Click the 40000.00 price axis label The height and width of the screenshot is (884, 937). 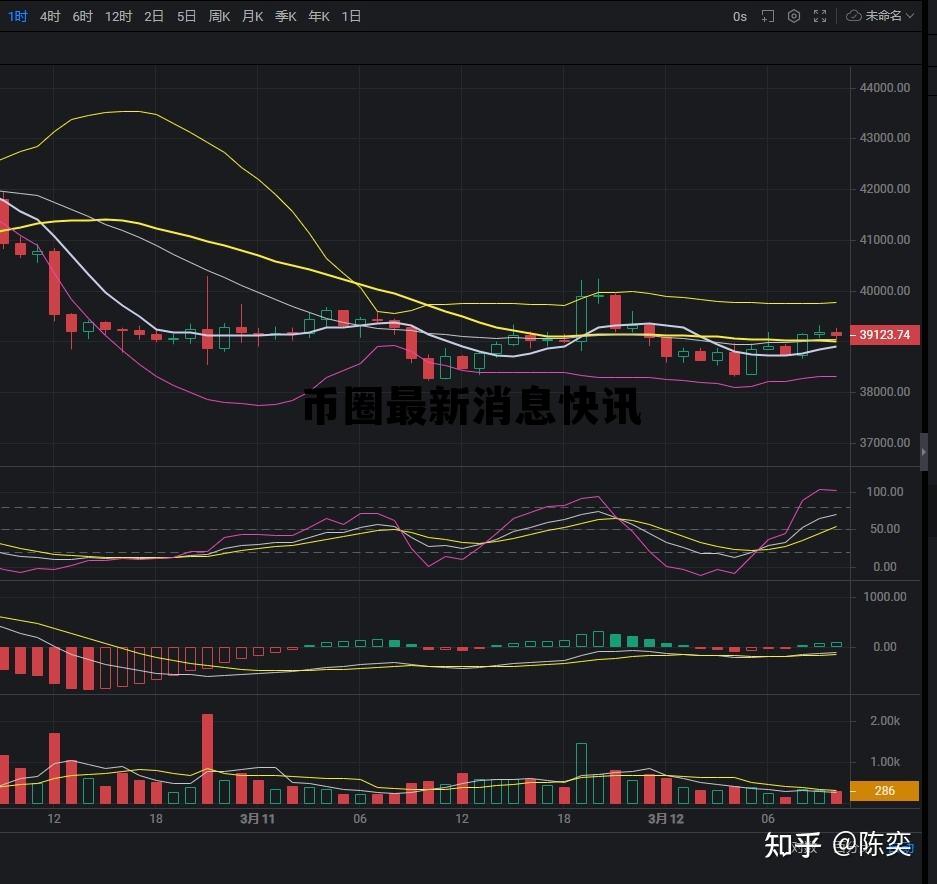point(885,291)
